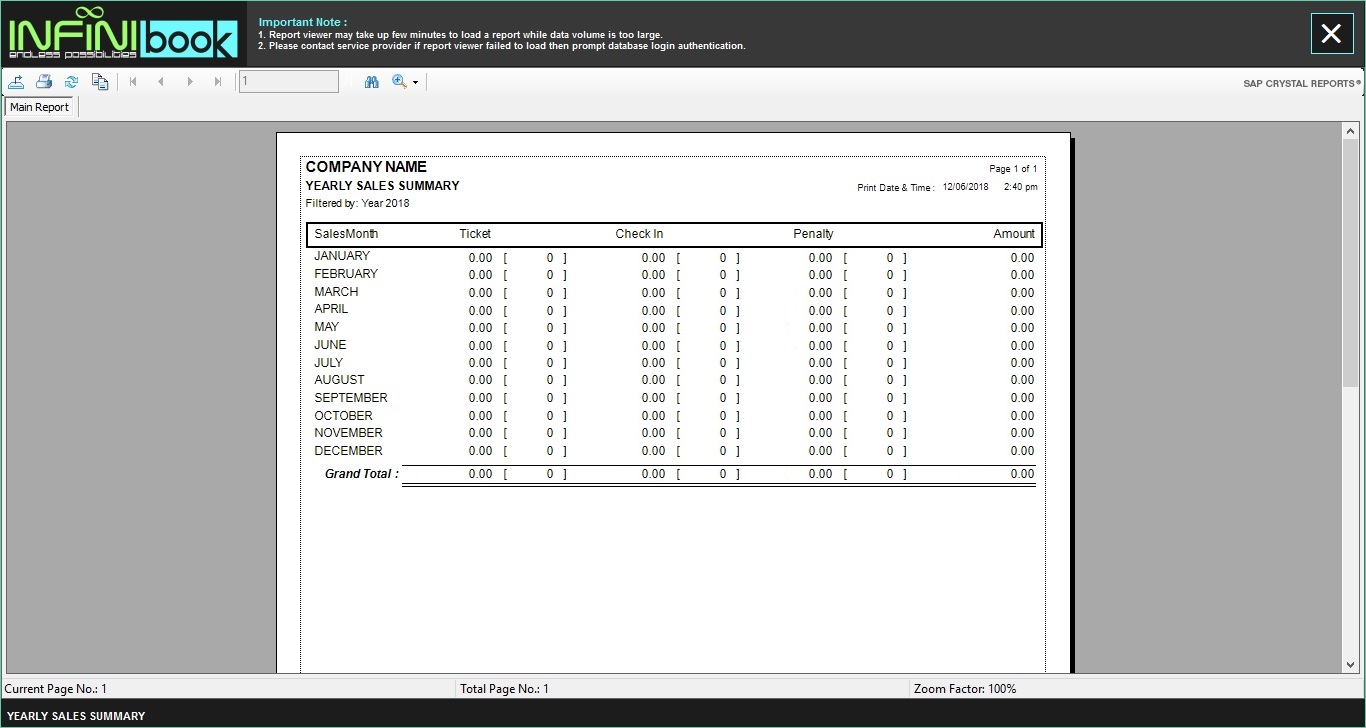
Task: Click the page number input field
Action: point(288,82)
